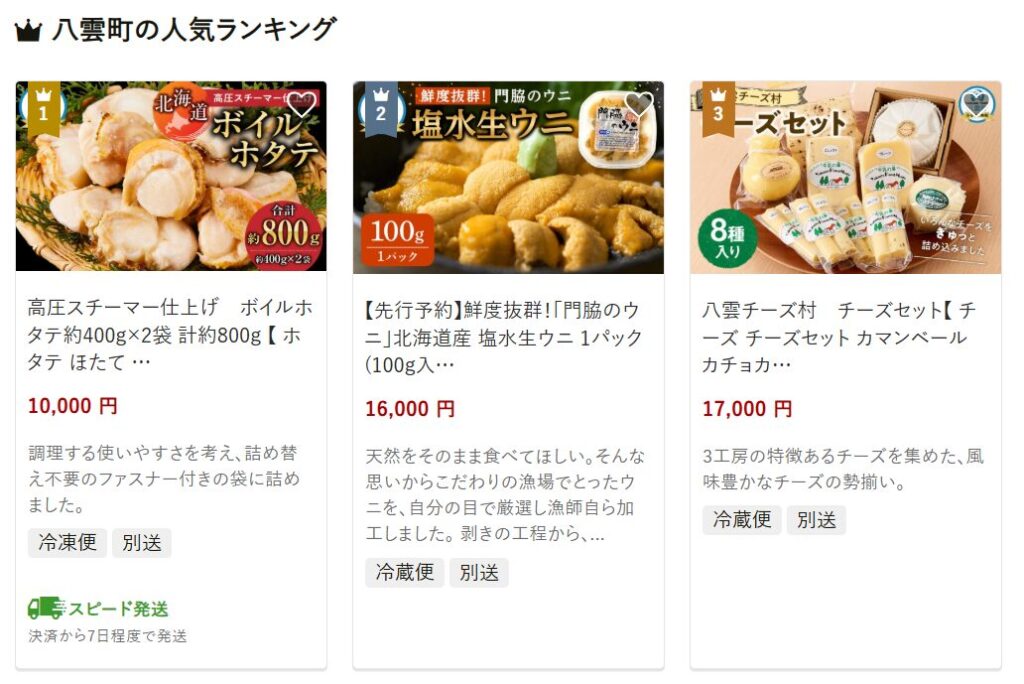
Task: Open the 【先行予約】鮮度抜群 門脇のウニ title link
Action: click(504, 337)
